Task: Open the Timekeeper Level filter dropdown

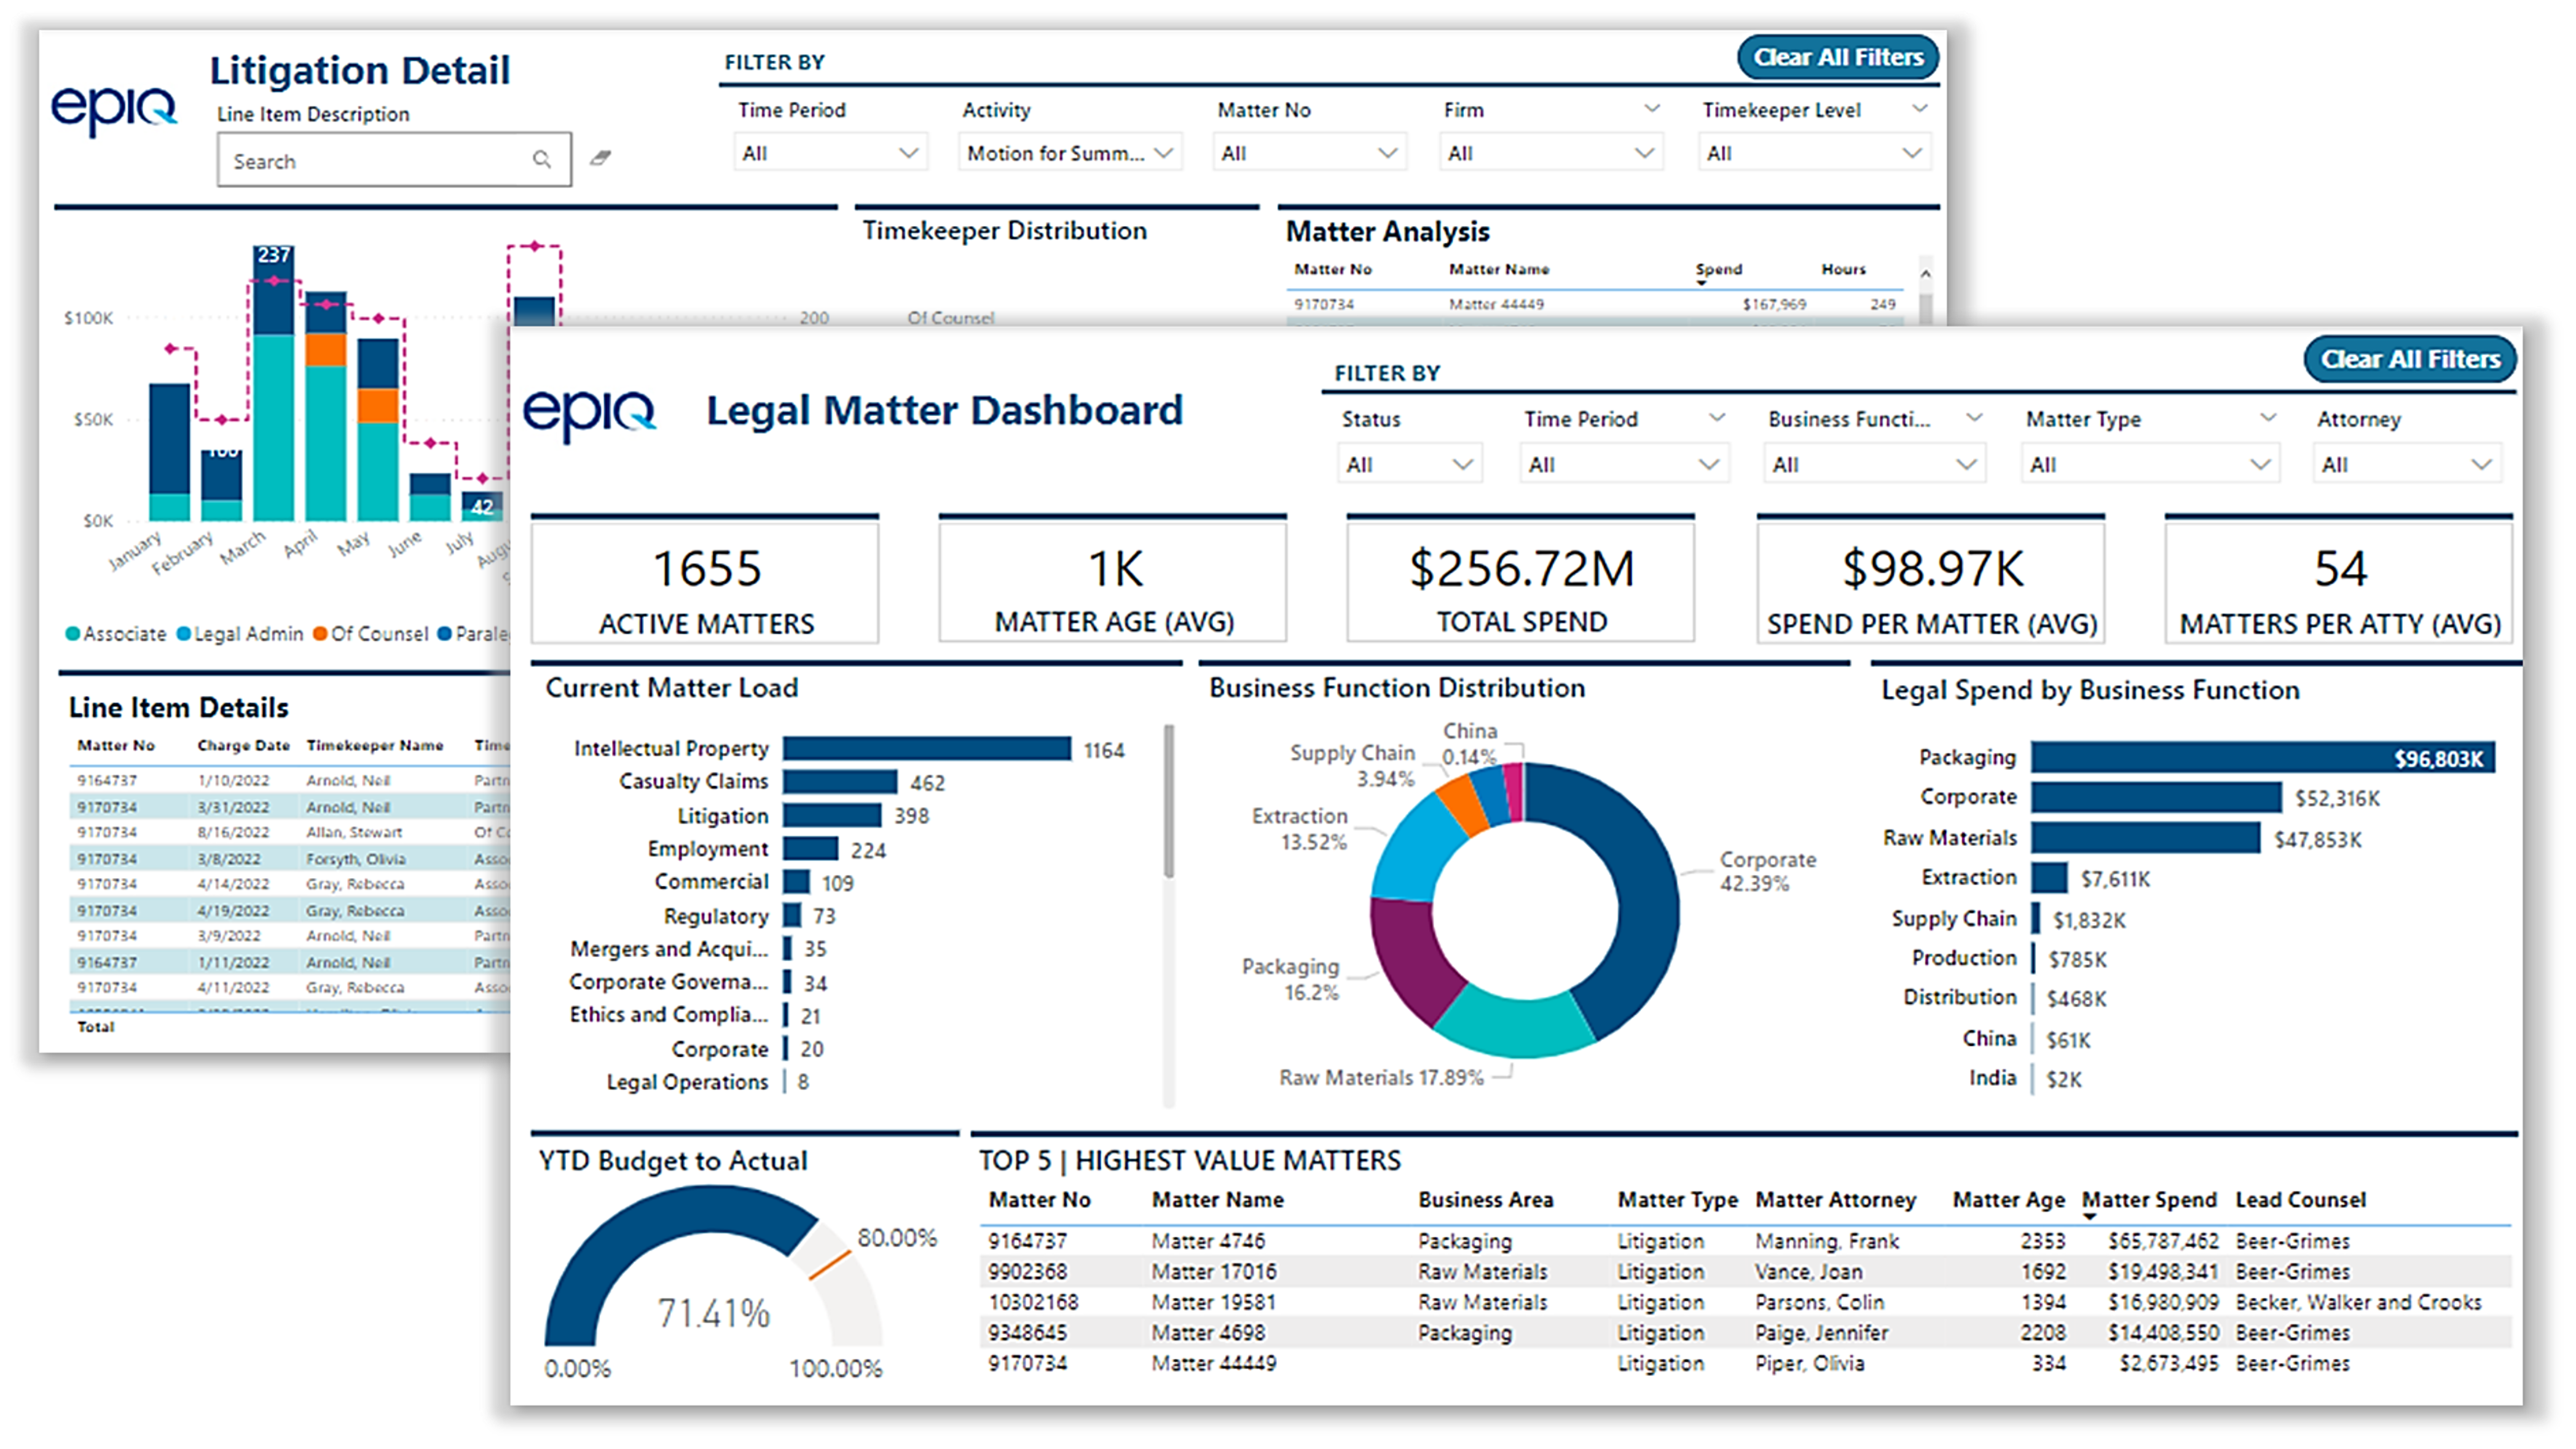Action: pos(1814,153)
